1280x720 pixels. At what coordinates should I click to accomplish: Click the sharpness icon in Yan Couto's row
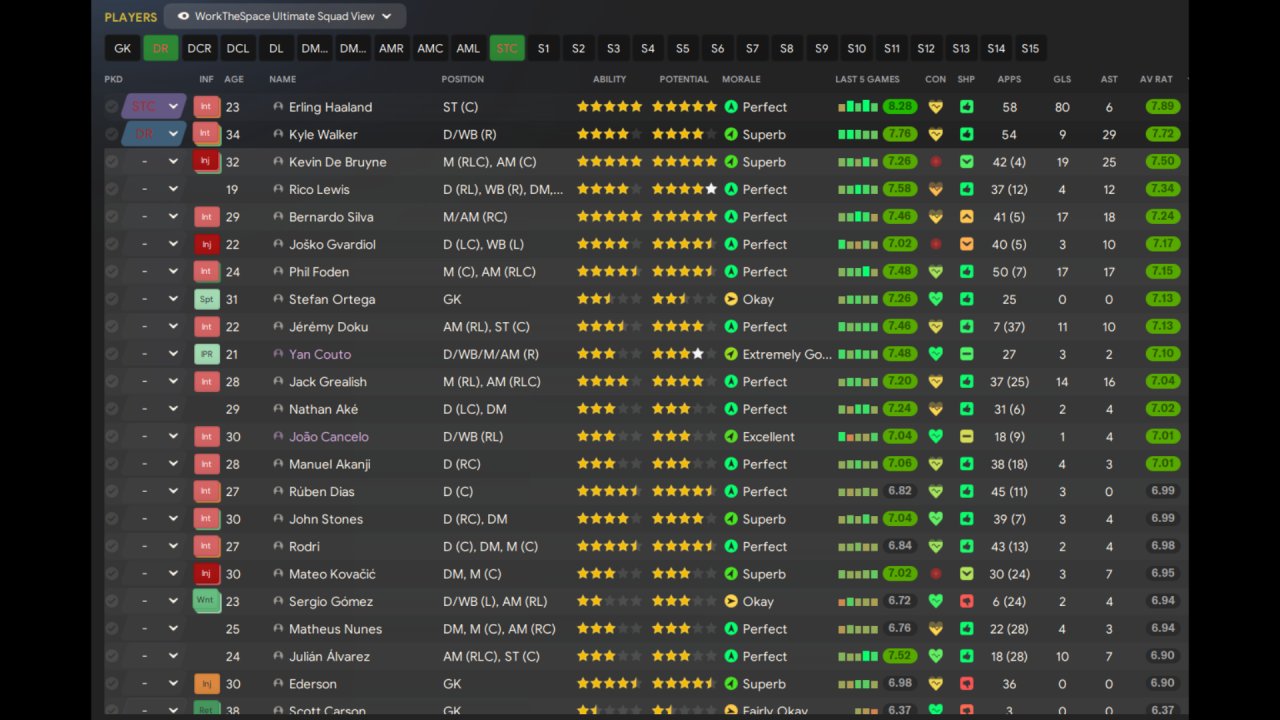click(x=967, y=354)
